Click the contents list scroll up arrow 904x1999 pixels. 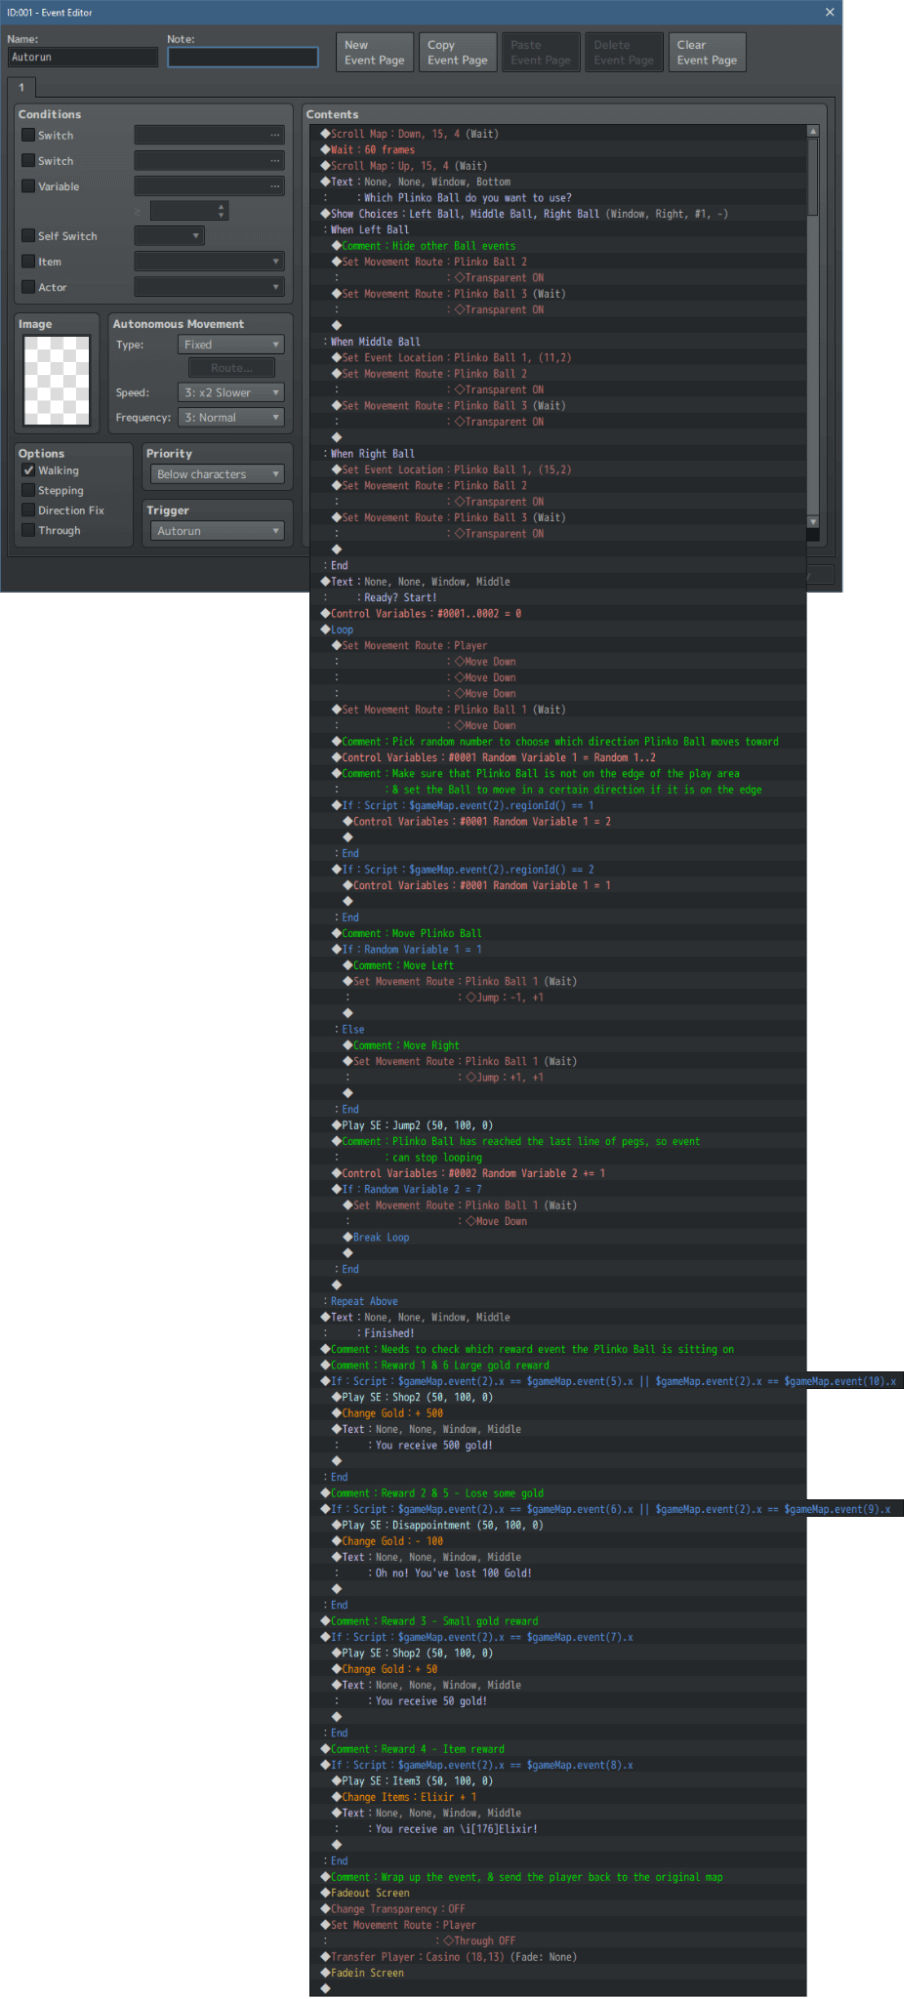813,131
